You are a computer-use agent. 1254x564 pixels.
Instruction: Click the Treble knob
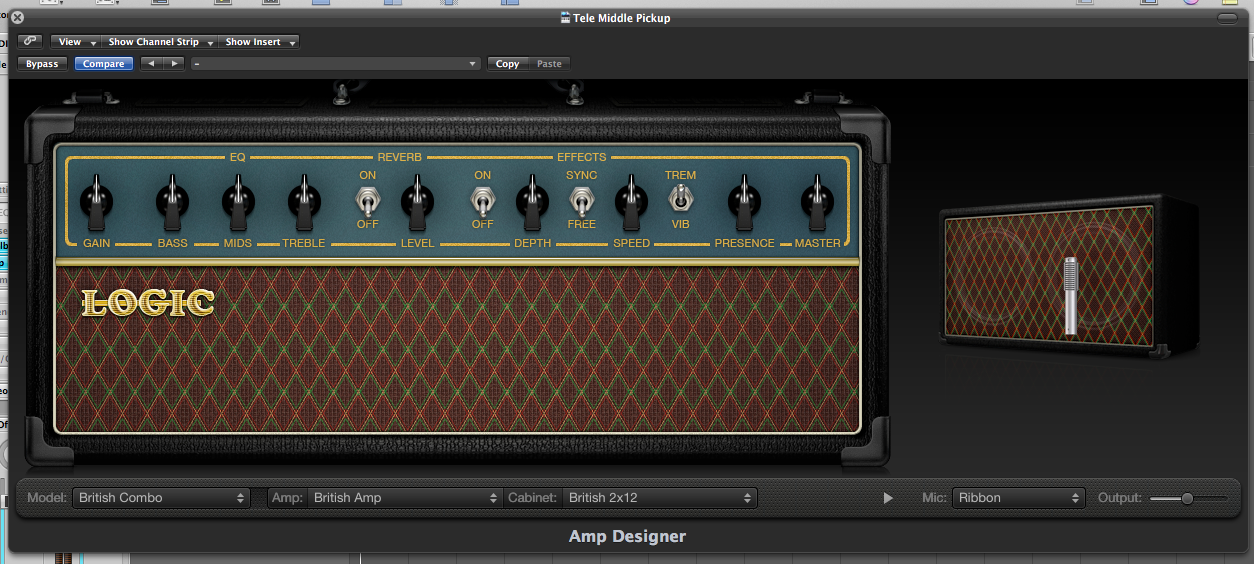tap(304, 202)
